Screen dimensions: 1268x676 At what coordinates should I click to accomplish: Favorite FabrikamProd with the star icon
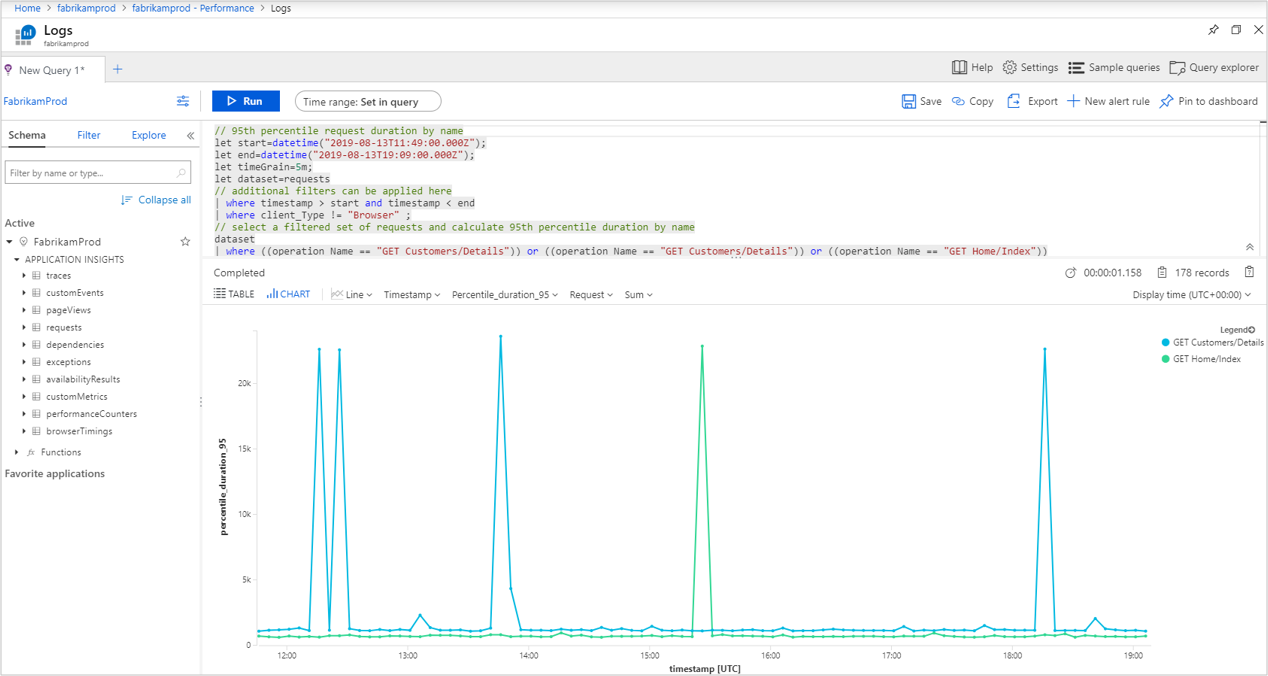click(185, 242)
